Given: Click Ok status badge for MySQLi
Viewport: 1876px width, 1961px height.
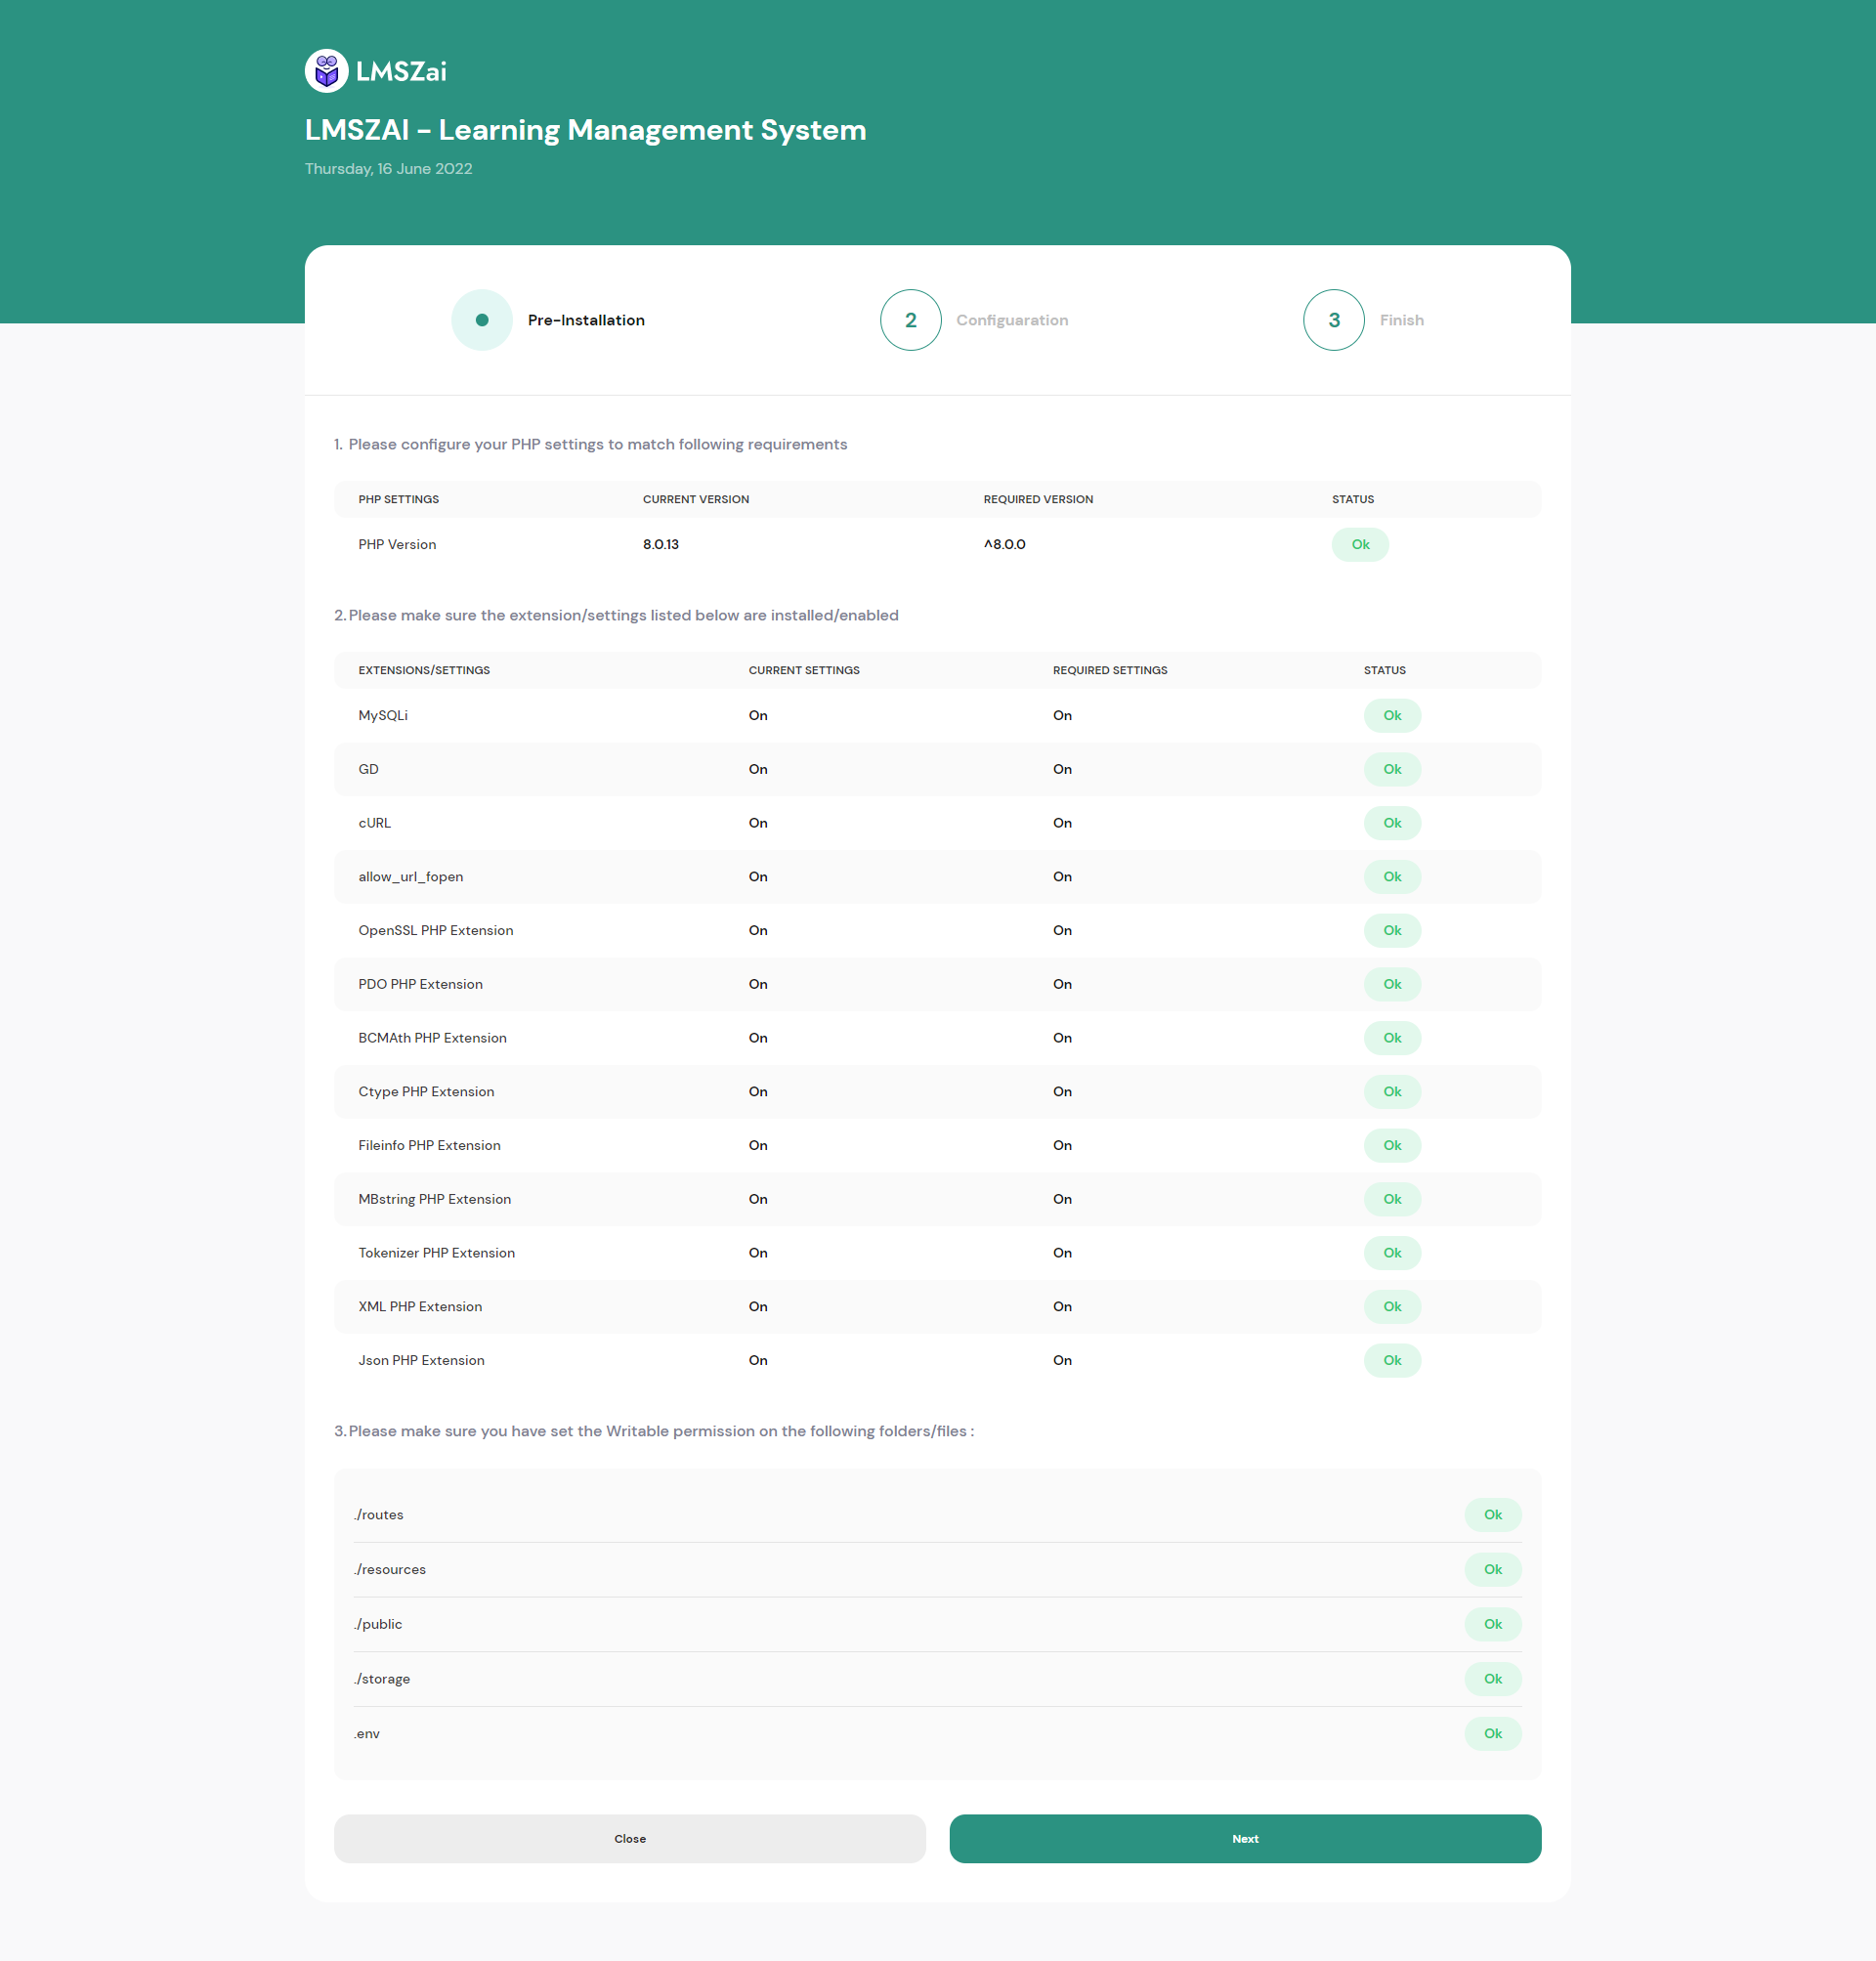Looking at the screenshot, I should (1392, 715).
